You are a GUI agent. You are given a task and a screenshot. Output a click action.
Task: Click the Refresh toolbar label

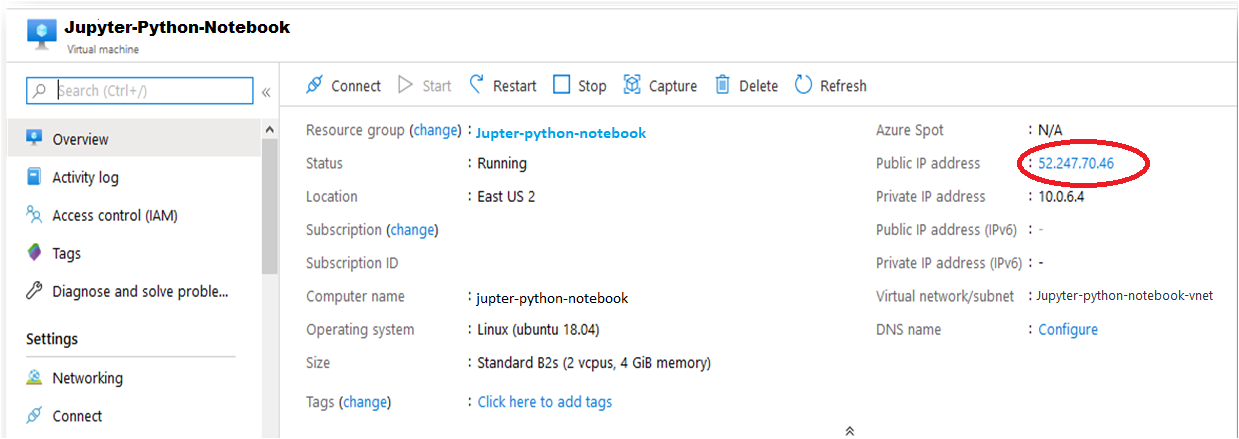[x=843, y=86]
